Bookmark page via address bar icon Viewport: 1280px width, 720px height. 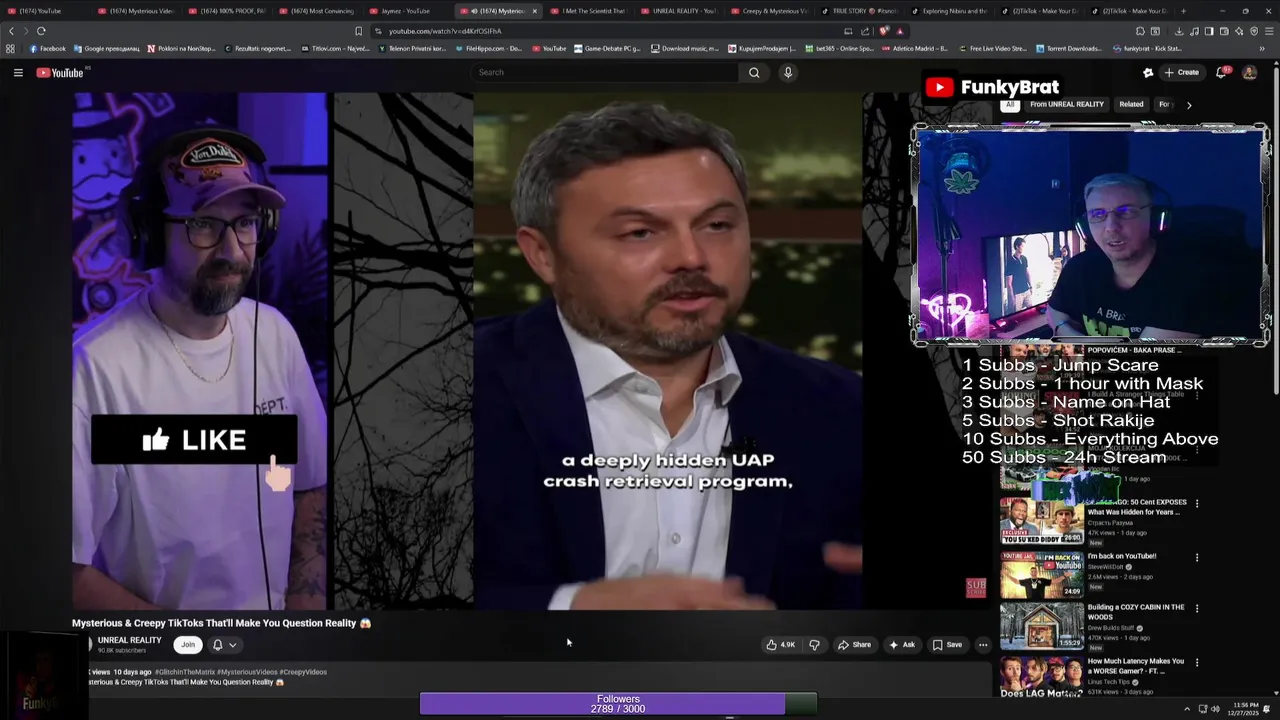click(359, 31)
